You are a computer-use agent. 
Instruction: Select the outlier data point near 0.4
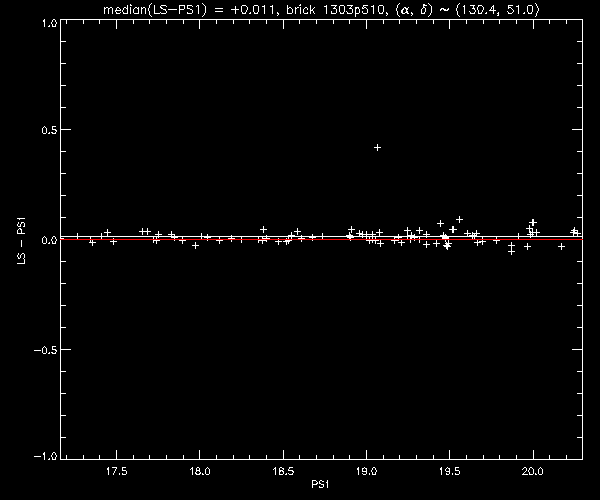(x=377, y=147)
